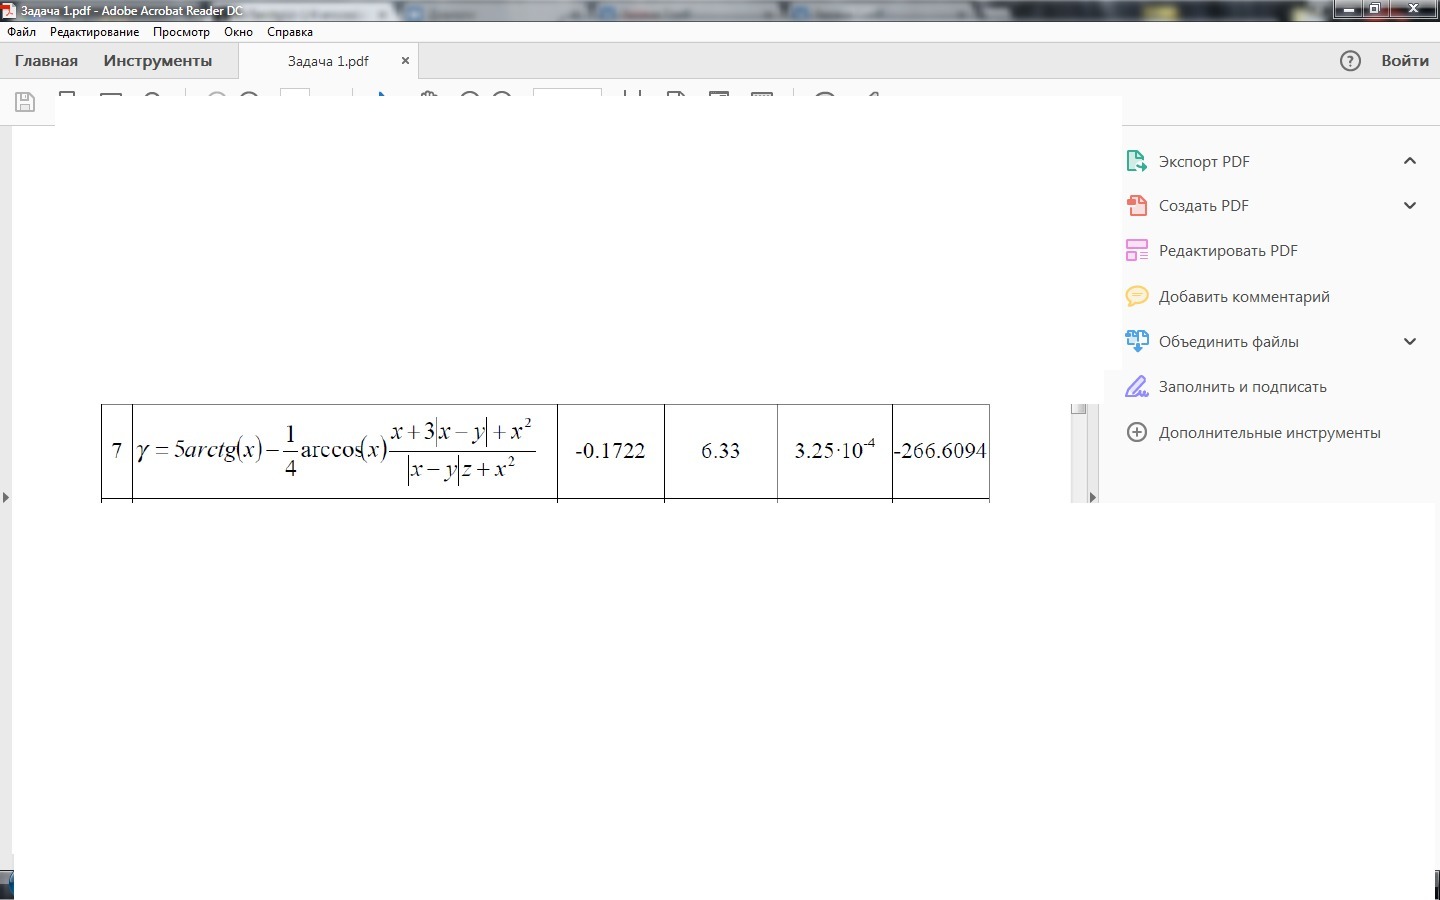The width and height of the screenshot is (1440, 900).
Task: Click table cell with value 6.33
Action: click(x=721, y=451)
